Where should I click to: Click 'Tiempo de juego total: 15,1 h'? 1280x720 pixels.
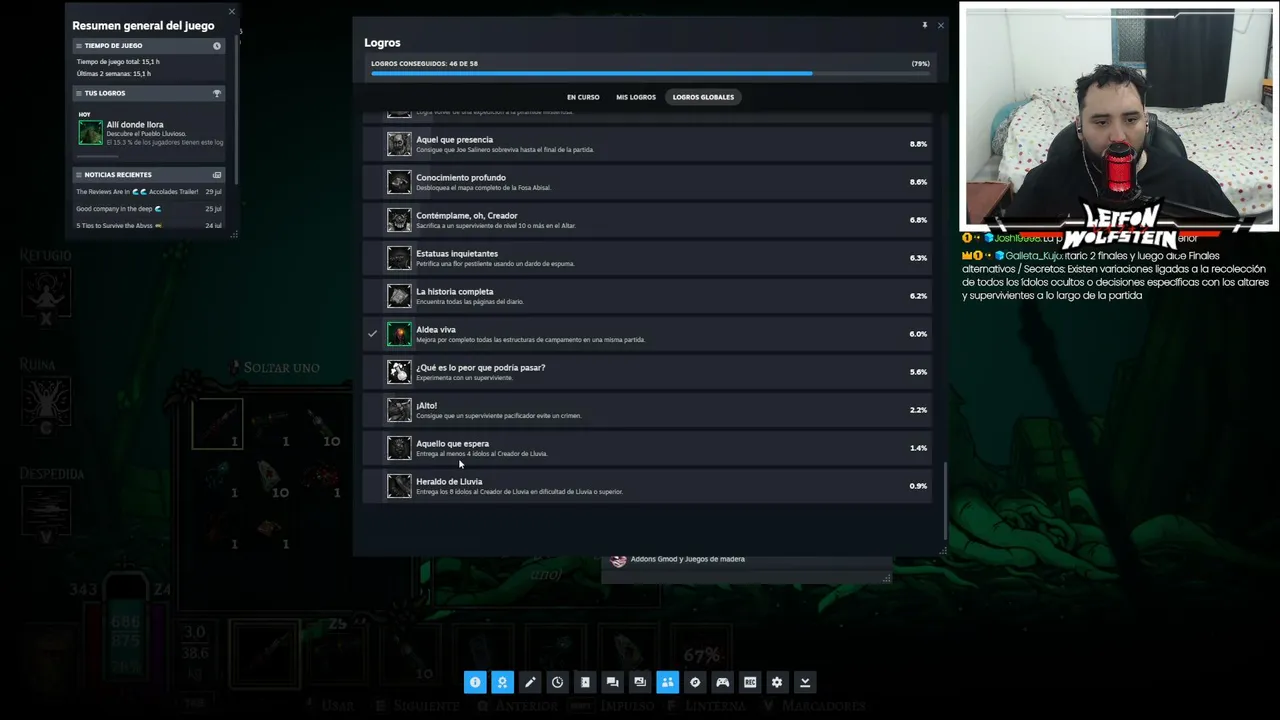click(118, 62)
